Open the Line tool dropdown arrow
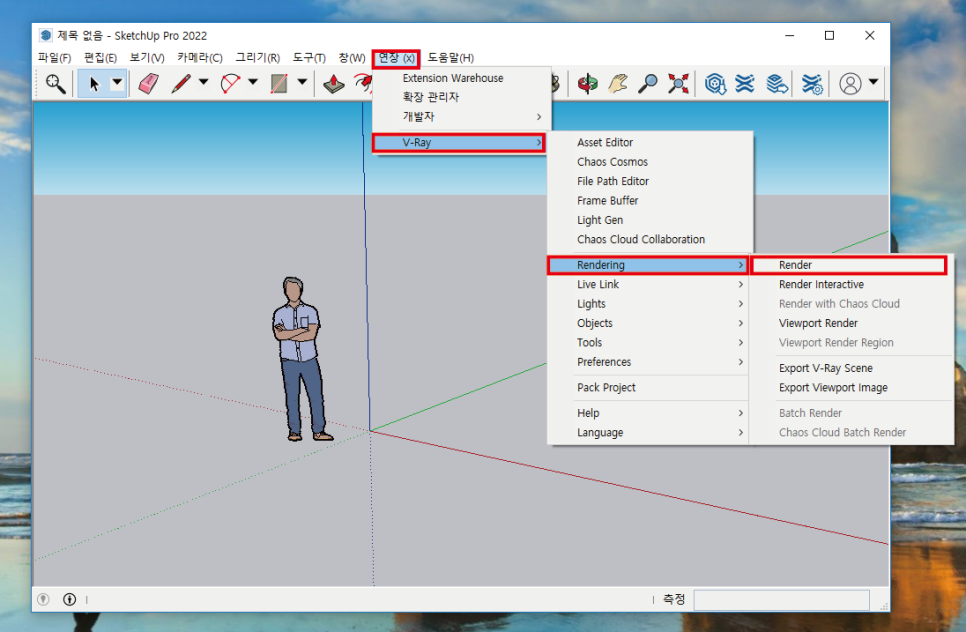This screenshot has width=966, height=632. pos(203,82)
